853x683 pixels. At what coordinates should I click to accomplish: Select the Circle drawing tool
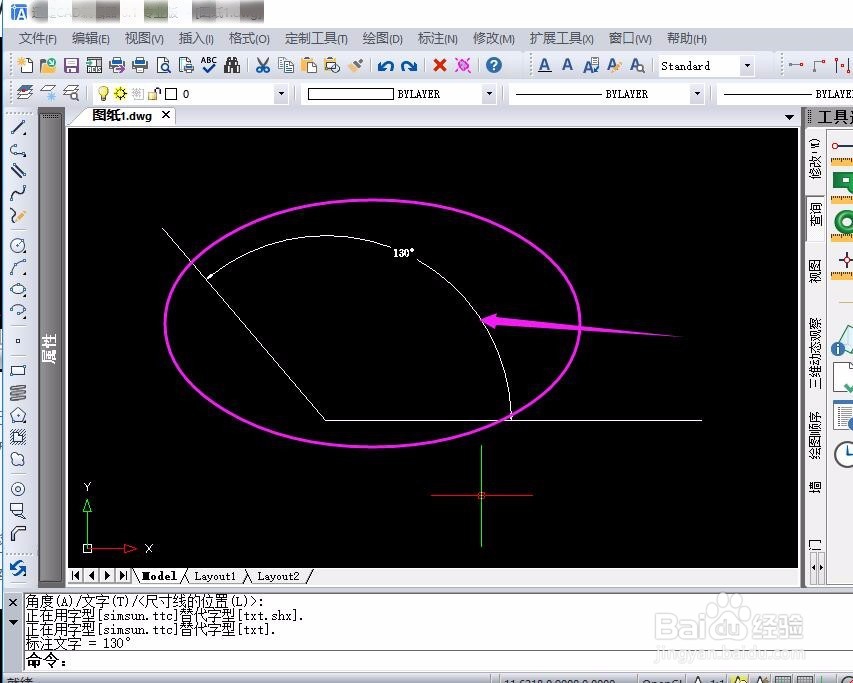point(18,245)
